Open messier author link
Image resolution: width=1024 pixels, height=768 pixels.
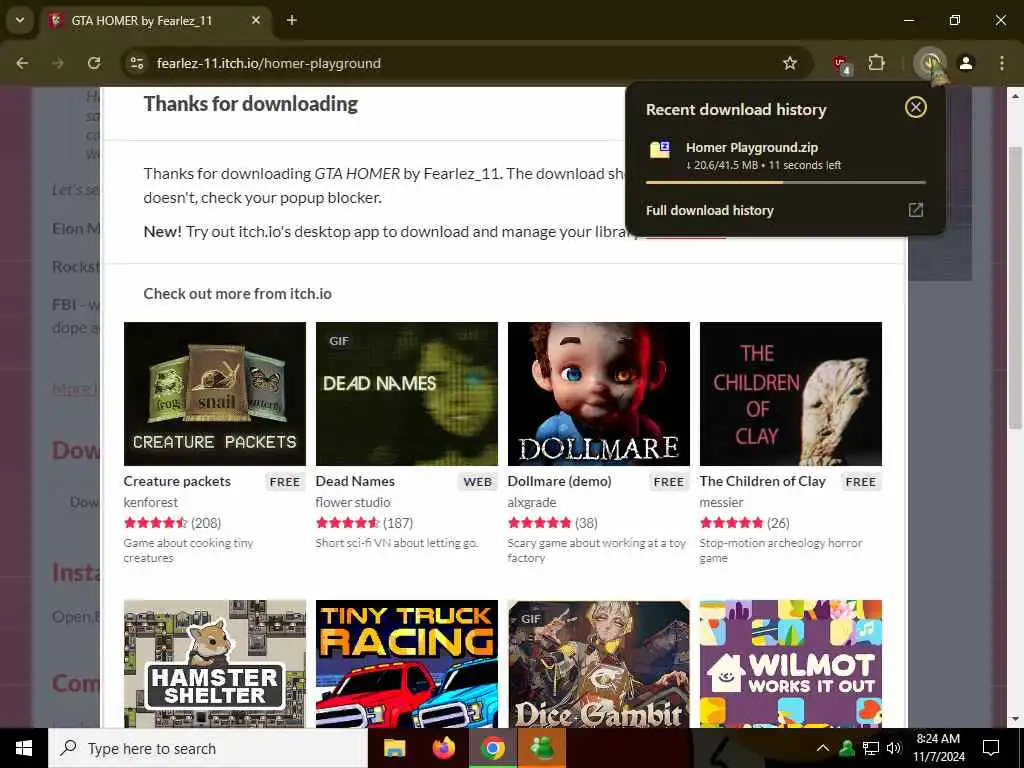721,502
